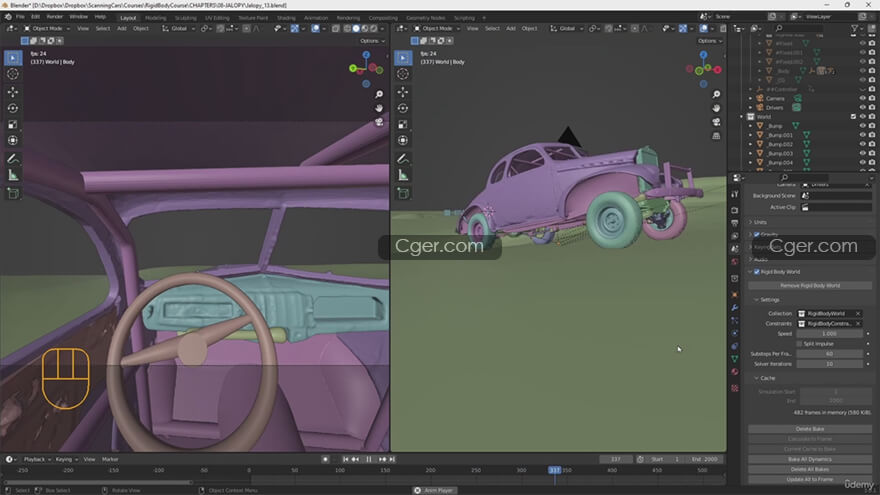
Task: Open the Render menu
Action: 54,17
